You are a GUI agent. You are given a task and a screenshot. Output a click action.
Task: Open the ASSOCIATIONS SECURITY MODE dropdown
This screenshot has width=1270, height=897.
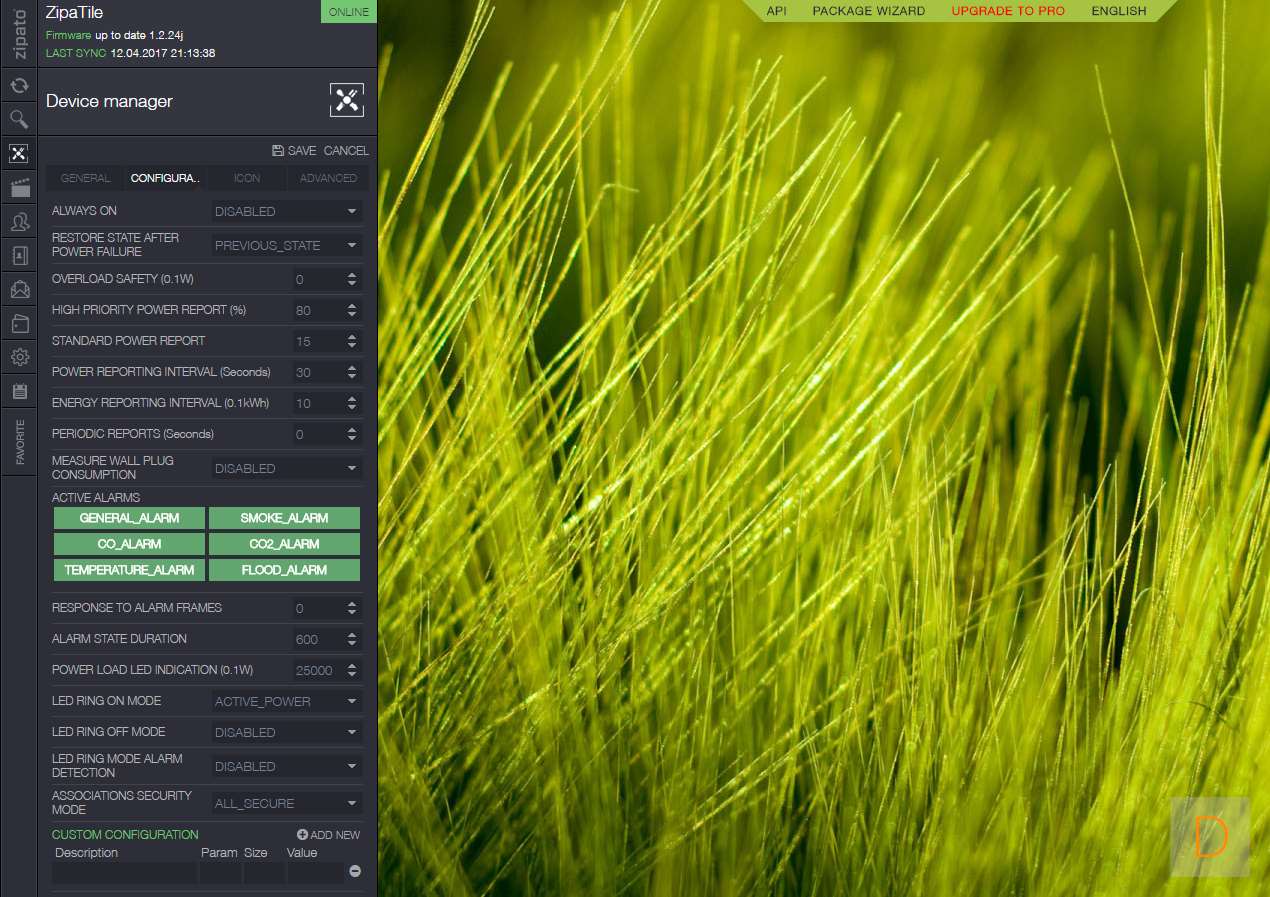click(287, 803)
